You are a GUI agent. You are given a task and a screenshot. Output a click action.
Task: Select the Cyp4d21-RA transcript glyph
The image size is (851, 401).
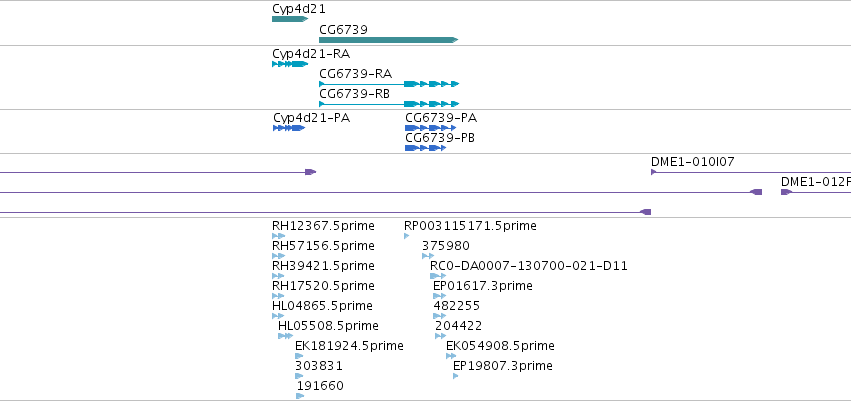coord(290,64)
